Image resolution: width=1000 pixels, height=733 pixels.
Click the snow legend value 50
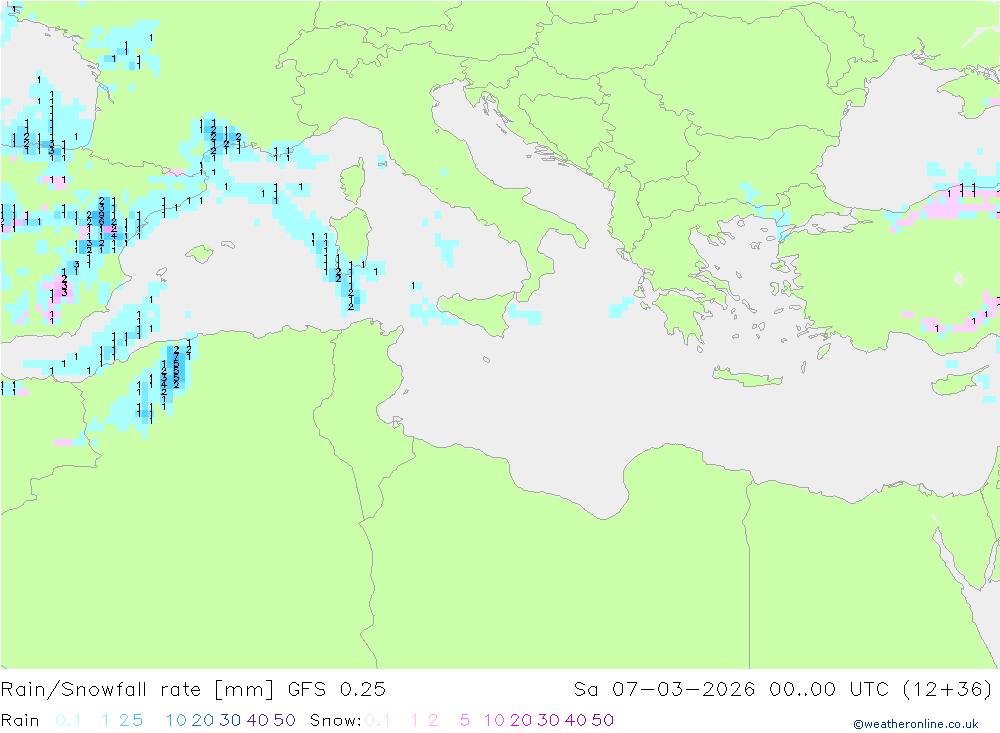[603, 720]
